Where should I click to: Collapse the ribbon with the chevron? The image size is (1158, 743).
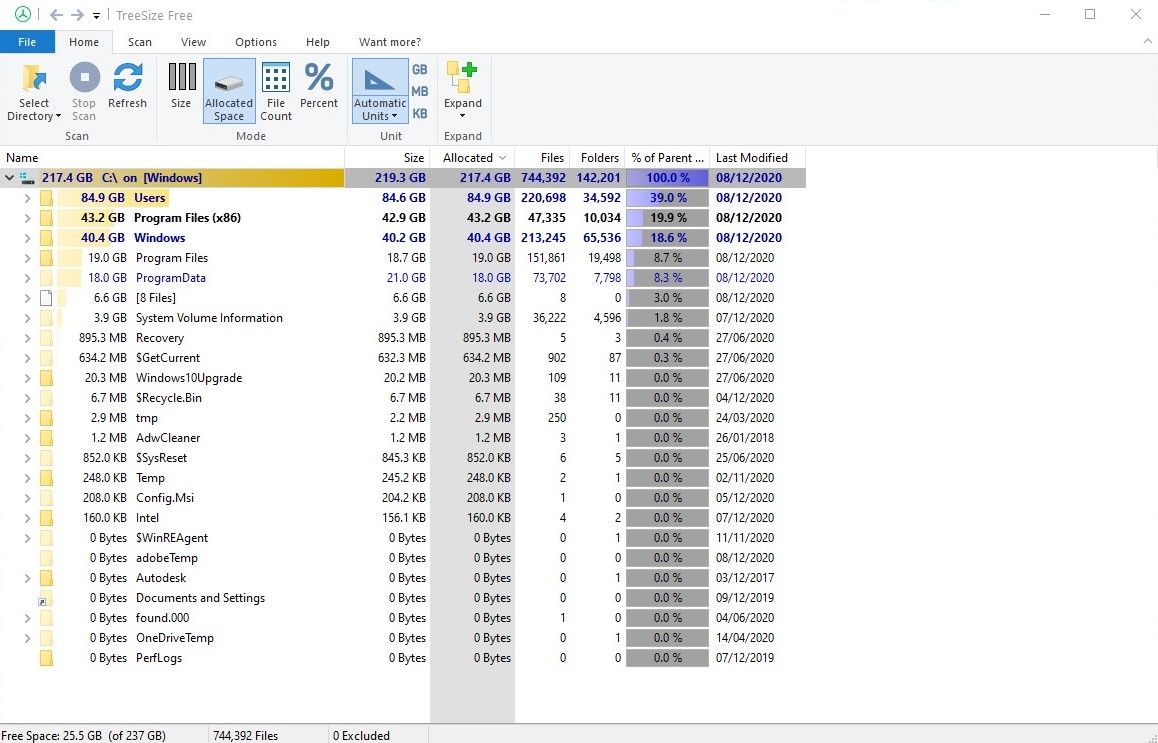(1147, 41)
